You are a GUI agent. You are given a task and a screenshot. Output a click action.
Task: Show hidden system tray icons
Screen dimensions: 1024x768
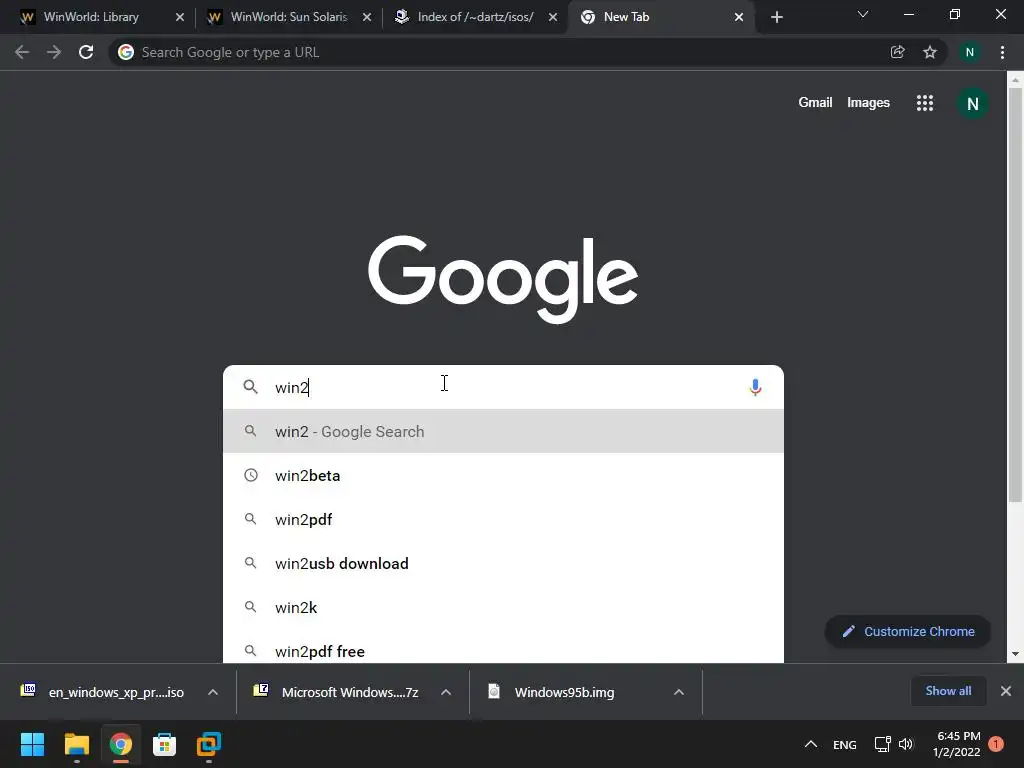click(x=810, y=744)
